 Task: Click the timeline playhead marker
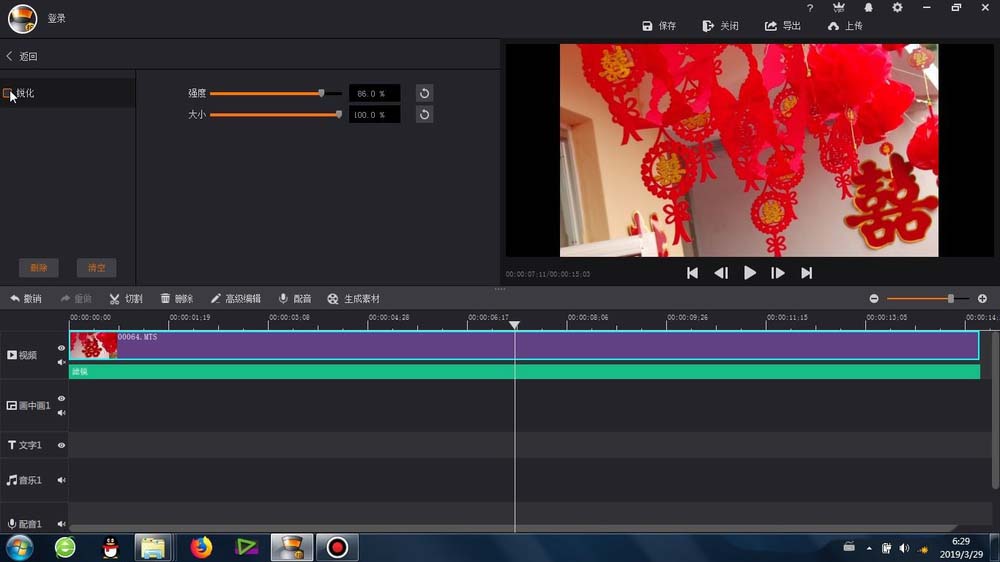pos(514,325)
